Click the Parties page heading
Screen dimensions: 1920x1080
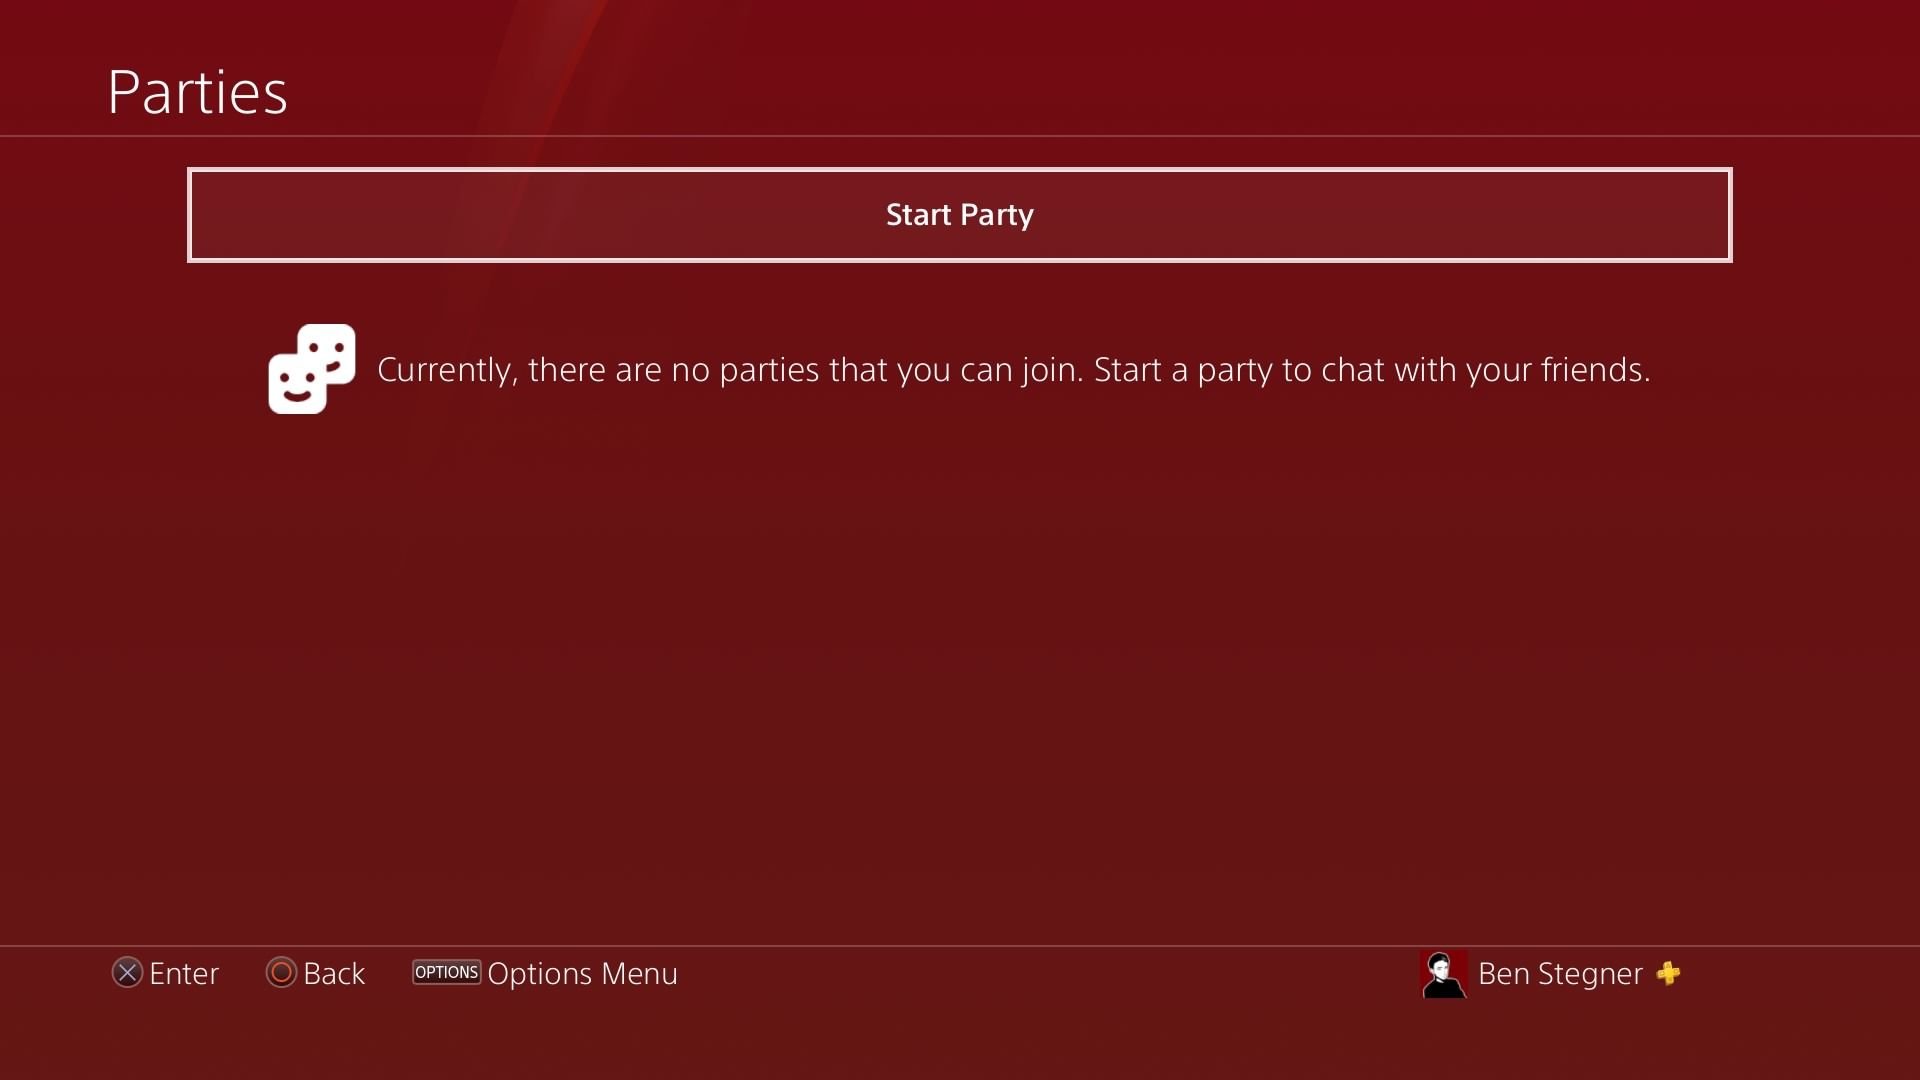pyautogui.click(x=197, y=92)
